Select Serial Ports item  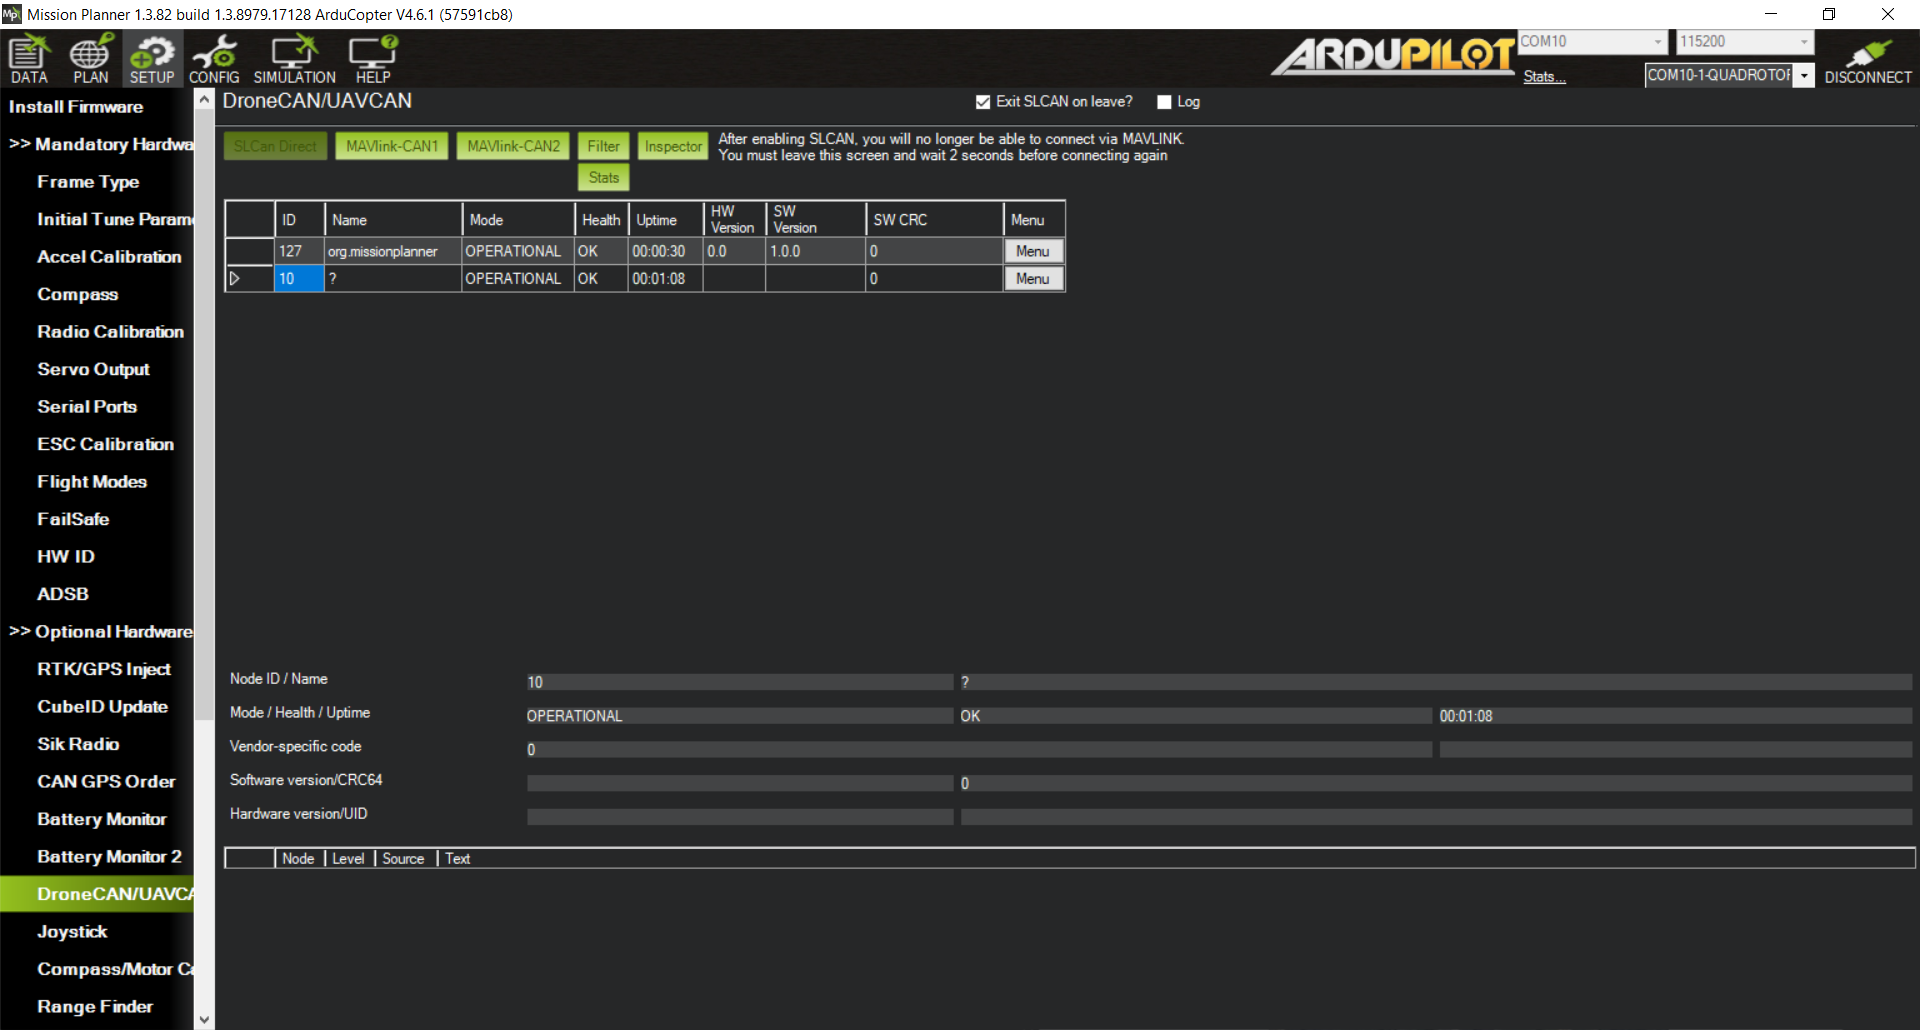coord(87,407)
